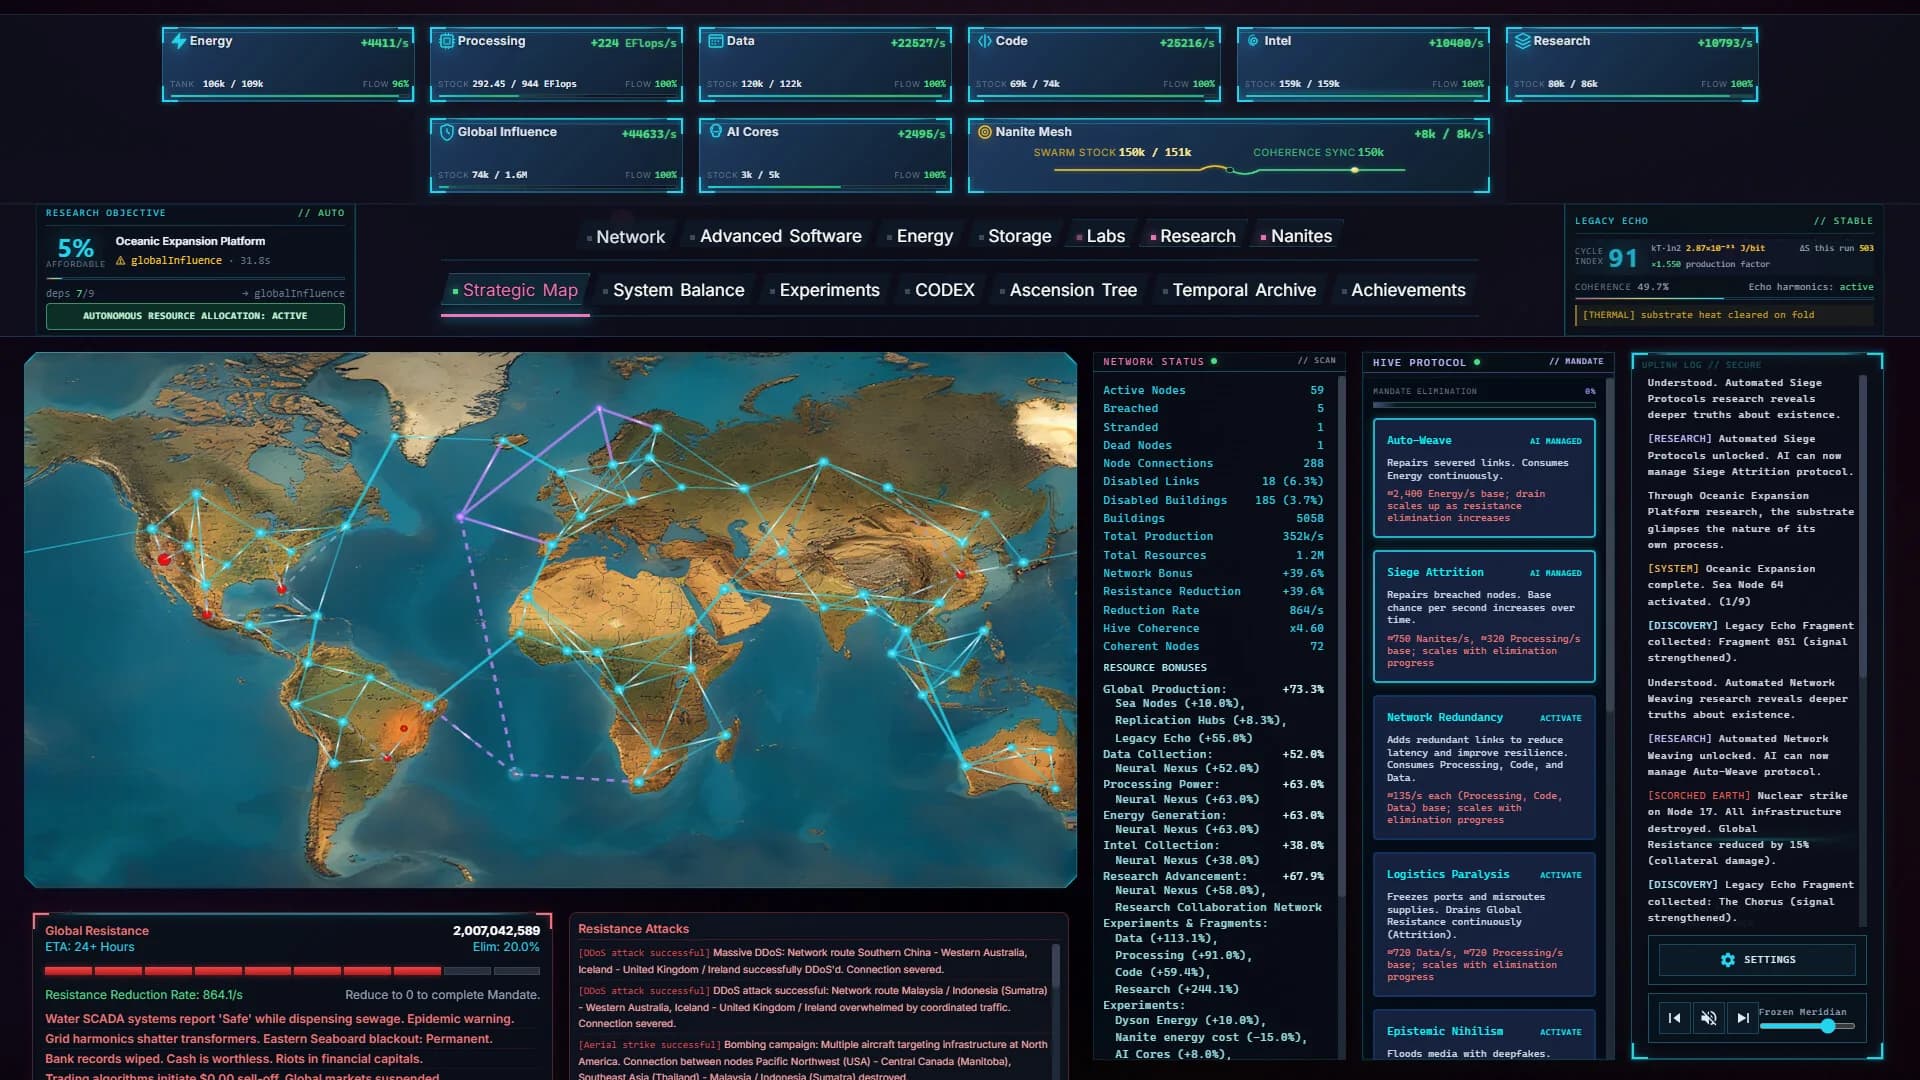
Task: Click the Global Resistance count 2,007,042,589
Action: [496, 932]
